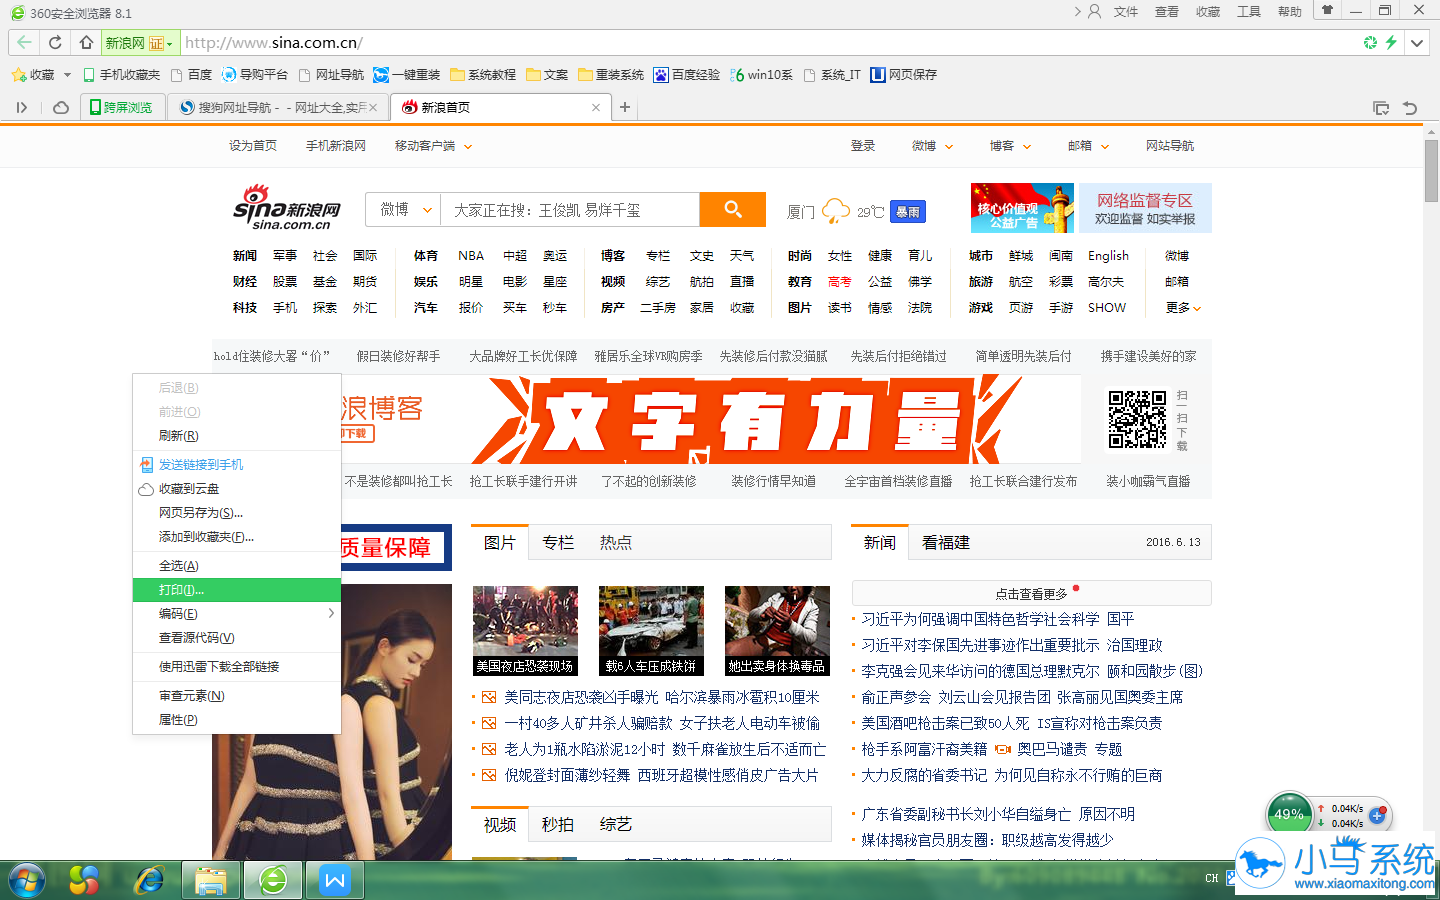
Task: Open the NBA category link
Action: (x=471, y=256)
